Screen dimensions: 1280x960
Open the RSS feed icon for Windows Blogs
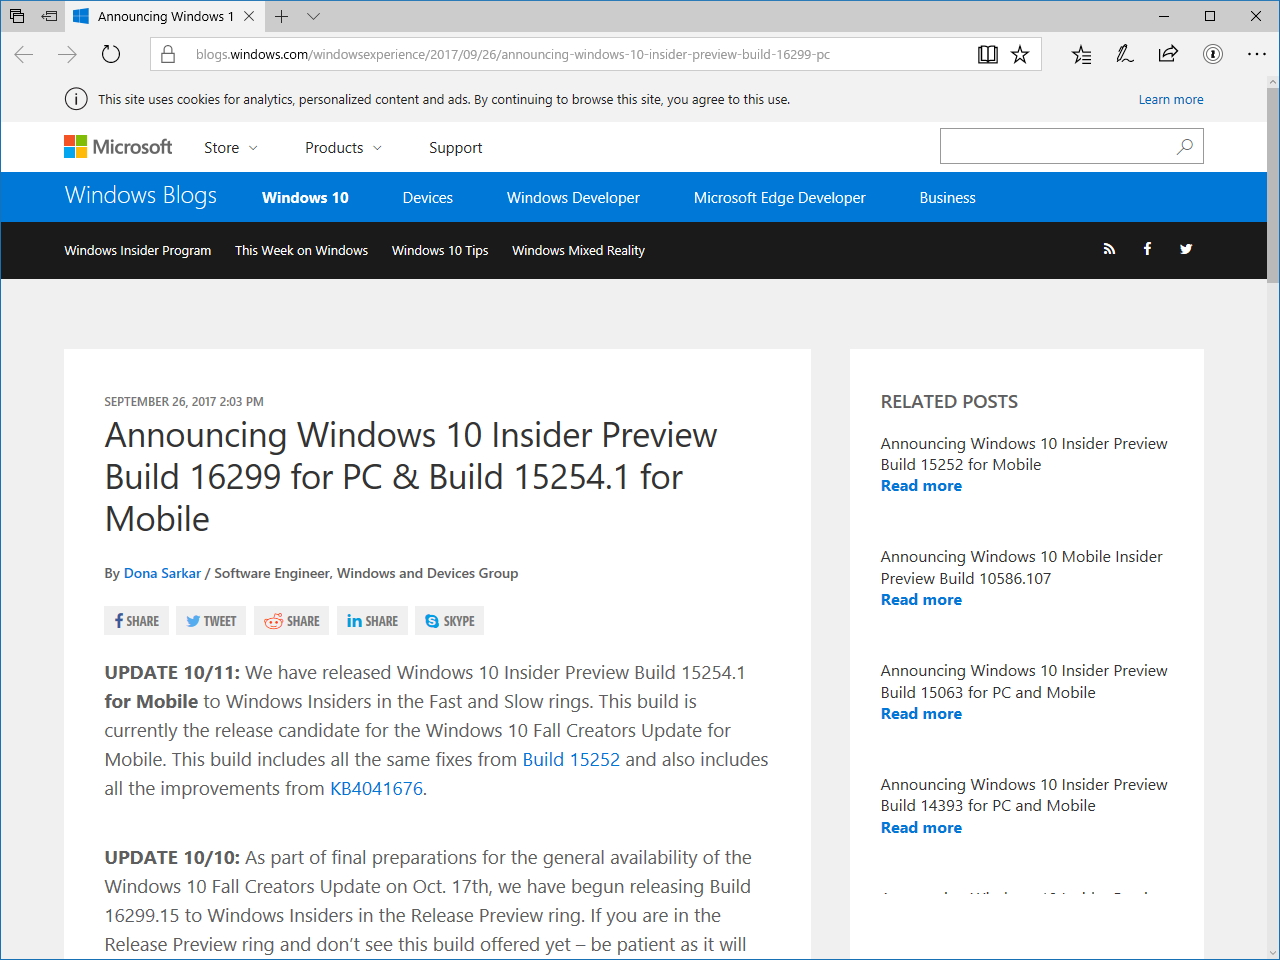point(1109,248)
